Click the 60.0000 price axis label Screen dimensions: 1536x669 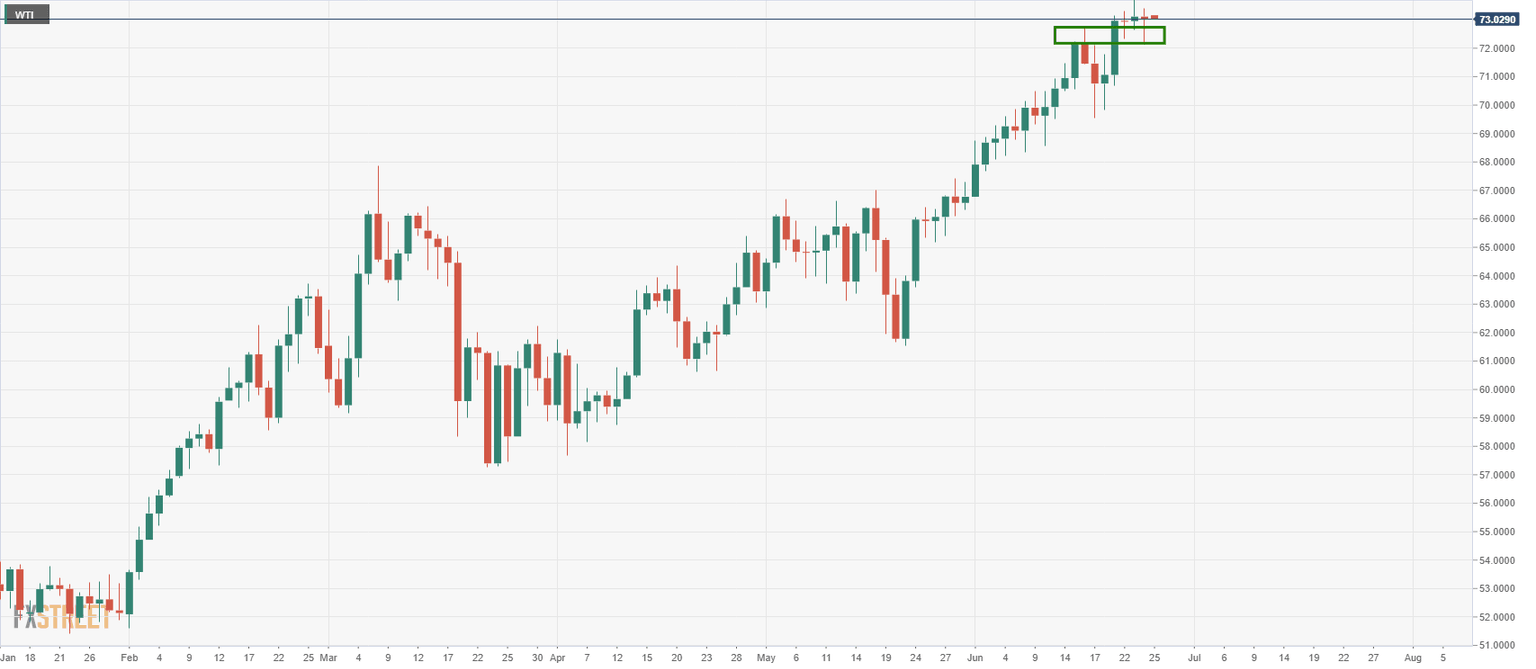[1498, 390]
